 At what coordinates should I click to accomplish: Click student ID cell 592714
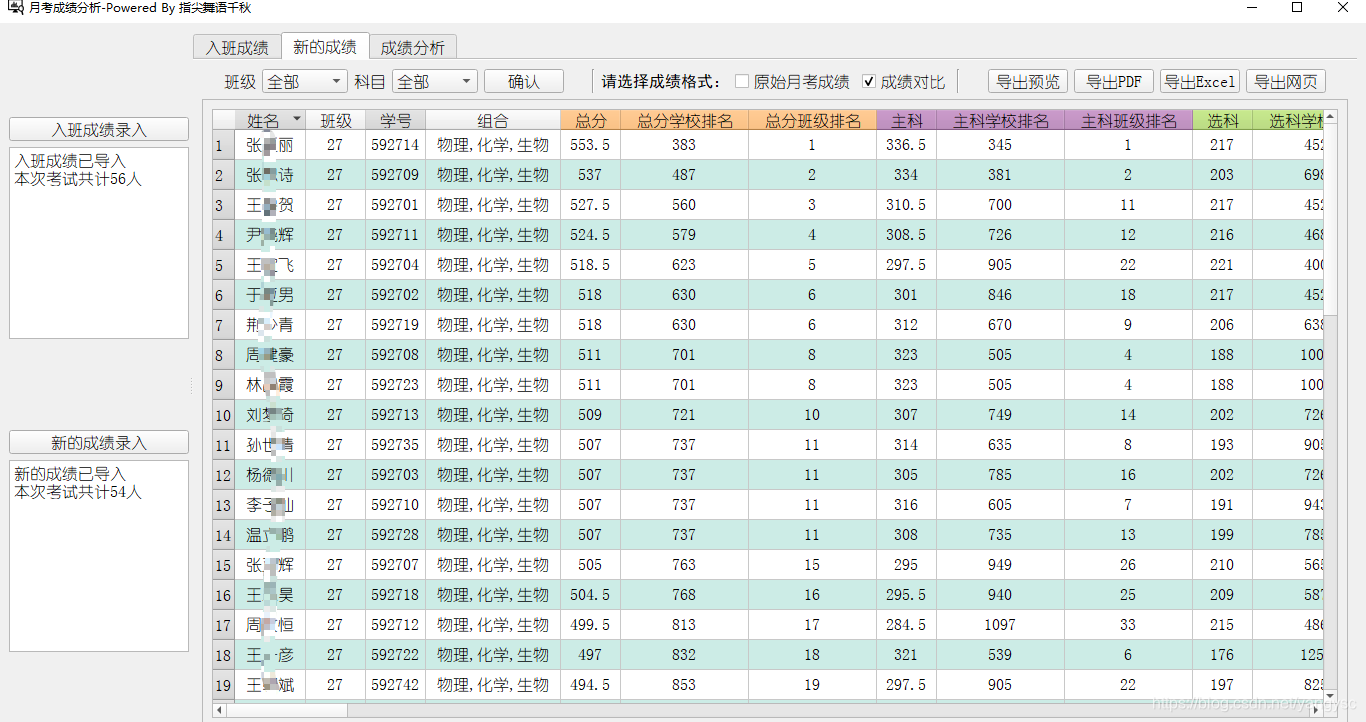[x=396, y=145]
